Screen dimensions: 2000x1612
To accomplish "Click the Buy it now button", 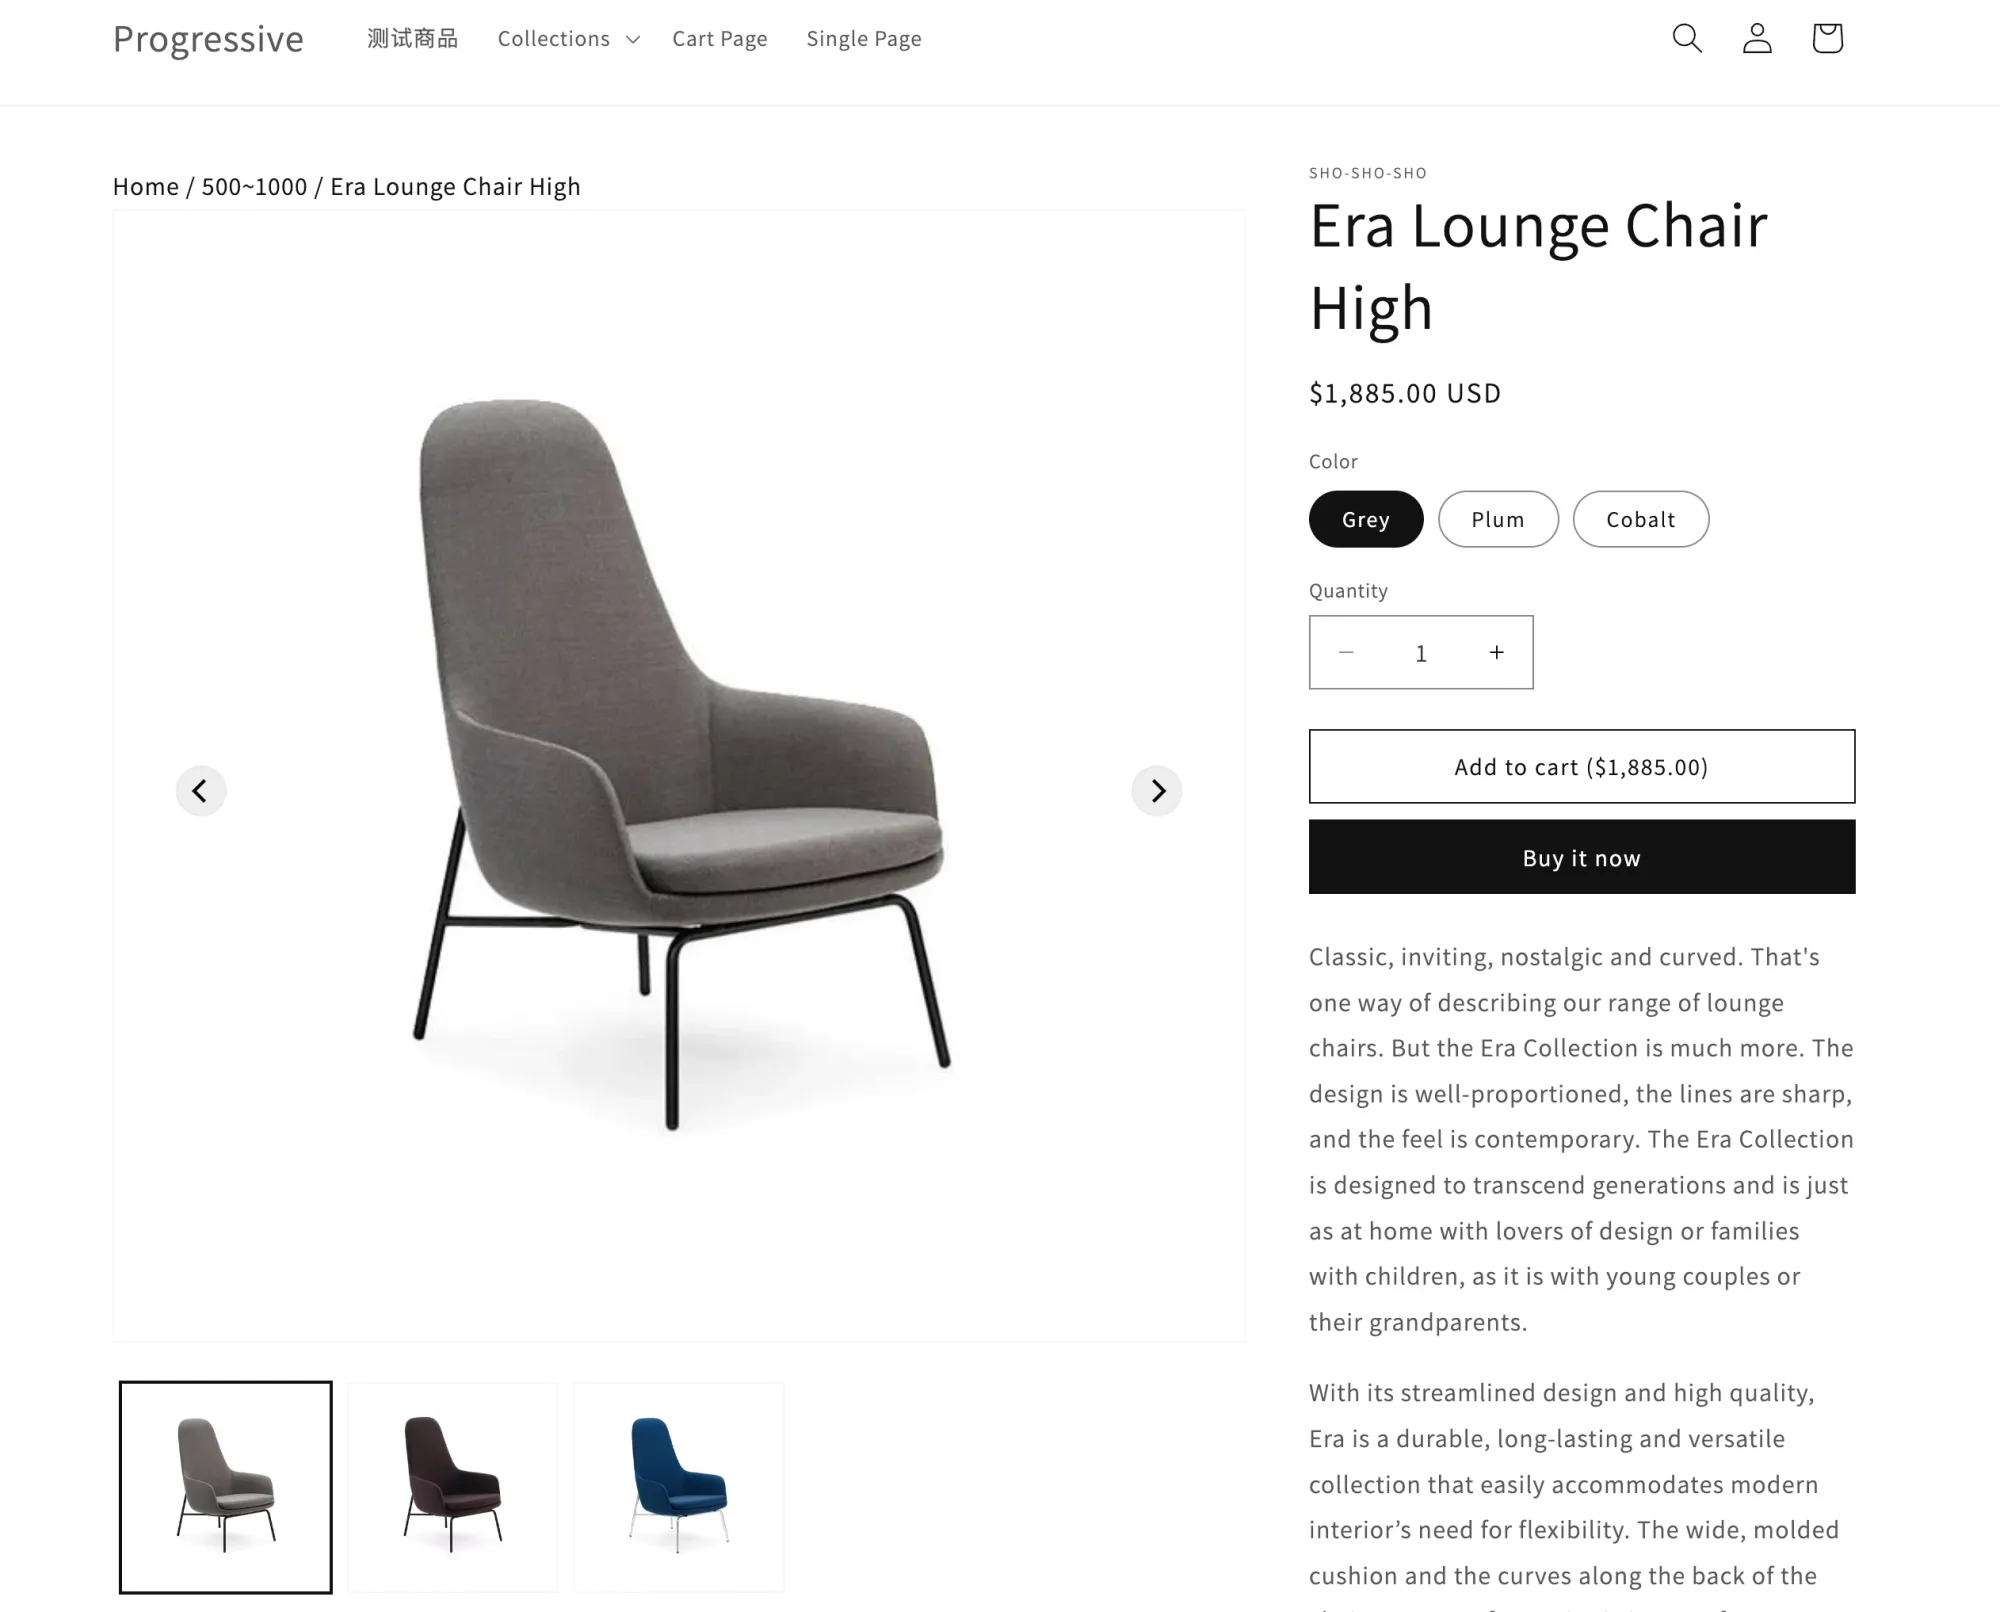I will (1582, 857).
